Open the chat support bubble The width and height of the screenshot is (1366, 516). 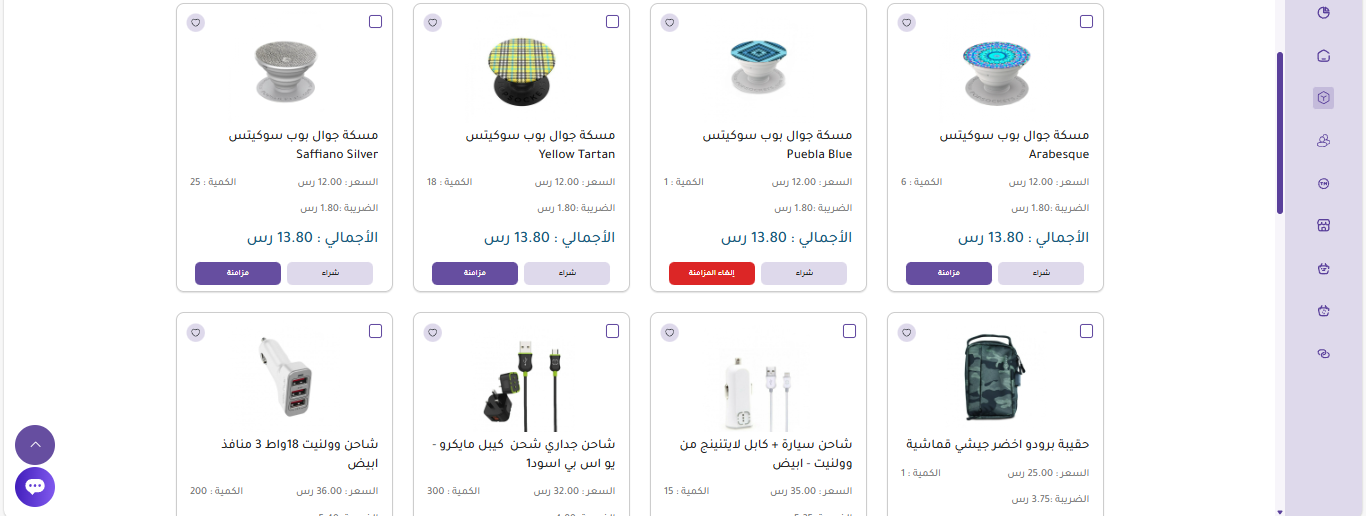coord(35,487)
